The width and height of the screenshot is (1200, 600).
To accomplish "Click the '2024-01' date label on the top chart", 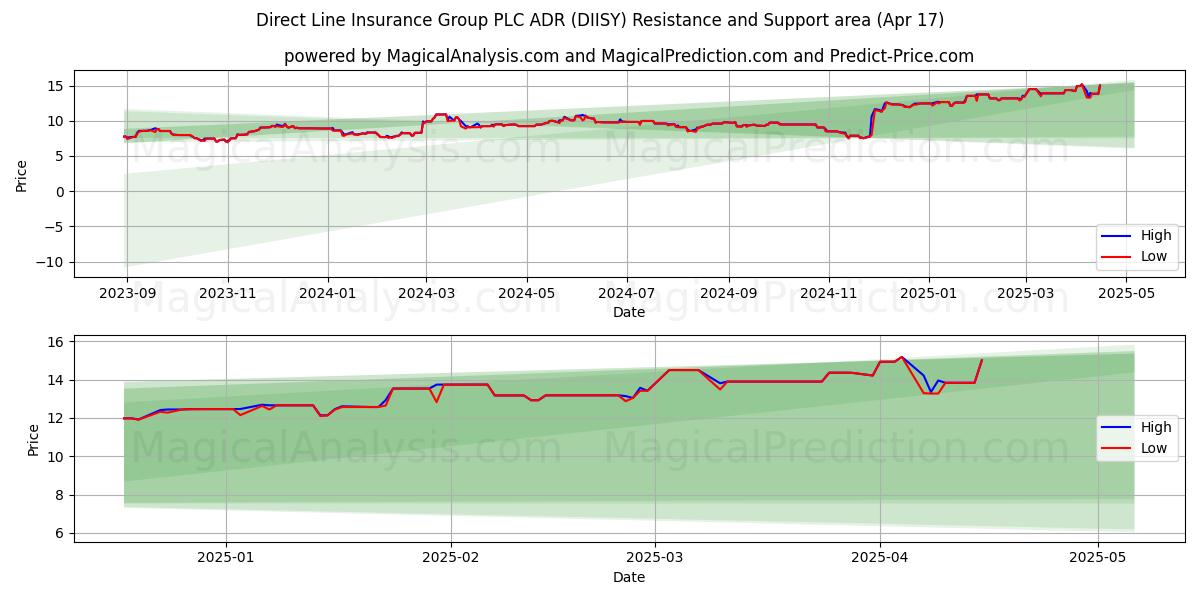I will 329,296.
